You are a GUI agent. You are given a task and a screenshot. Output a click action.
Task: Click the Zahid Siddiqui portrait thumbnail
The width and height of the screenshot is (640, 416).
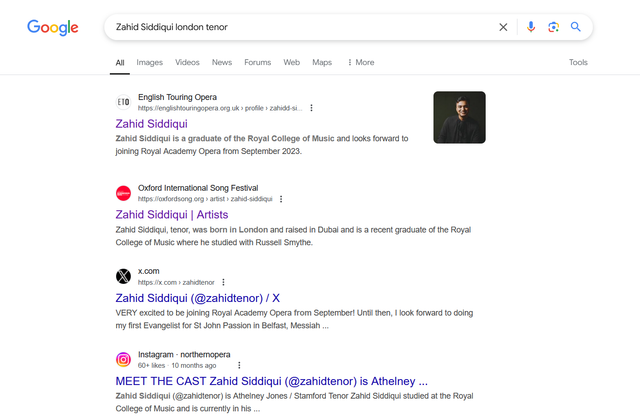click(459, 117)
